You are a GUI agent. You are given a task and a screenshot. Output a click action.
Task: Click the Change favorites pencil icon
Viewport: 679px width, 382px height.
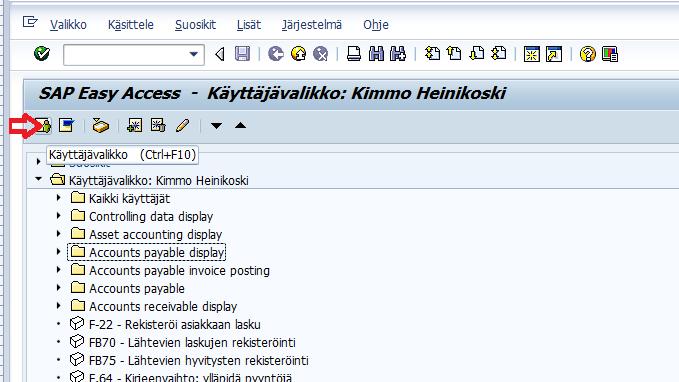[x=183, y=126]
